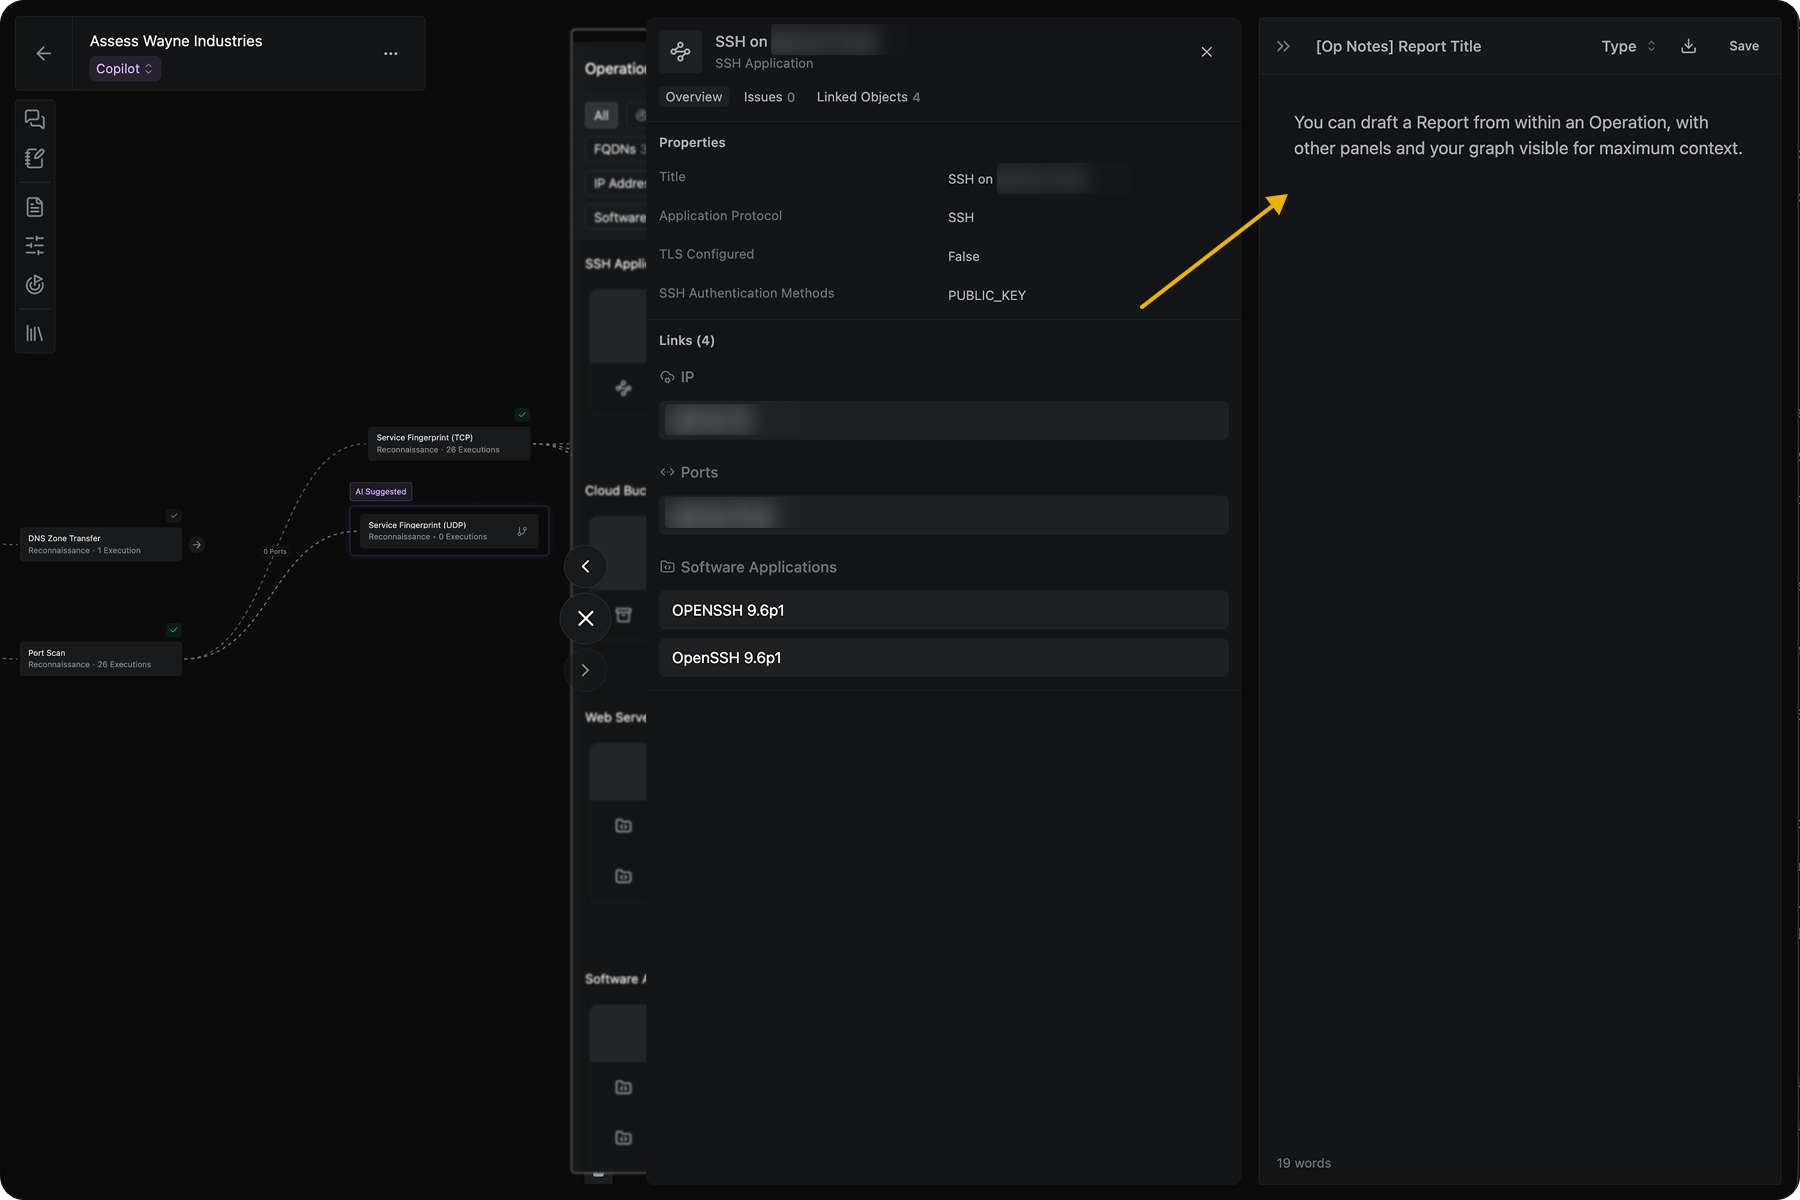Toggle the green check above Service Fingerprint (TCP)

[x=522, y=414]
